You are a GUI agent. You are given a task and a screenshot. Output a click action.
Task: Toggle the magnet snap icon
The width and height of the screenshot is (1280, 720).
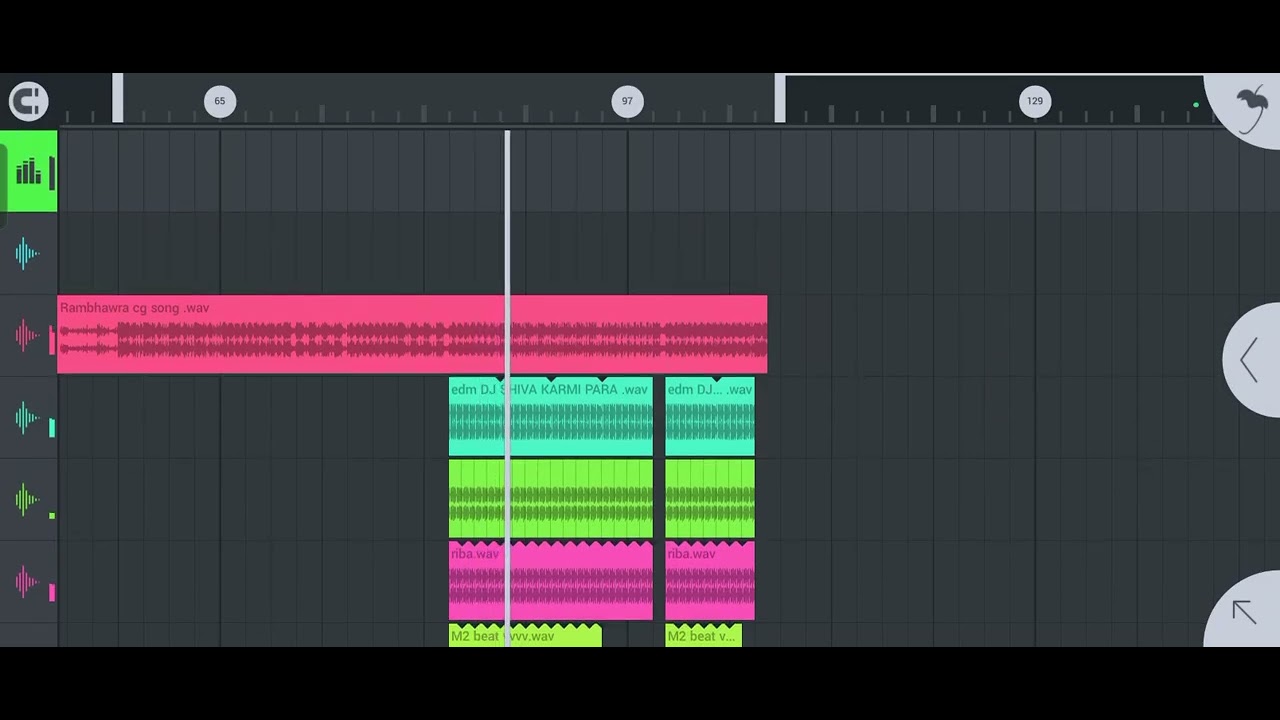pos(28,101)
